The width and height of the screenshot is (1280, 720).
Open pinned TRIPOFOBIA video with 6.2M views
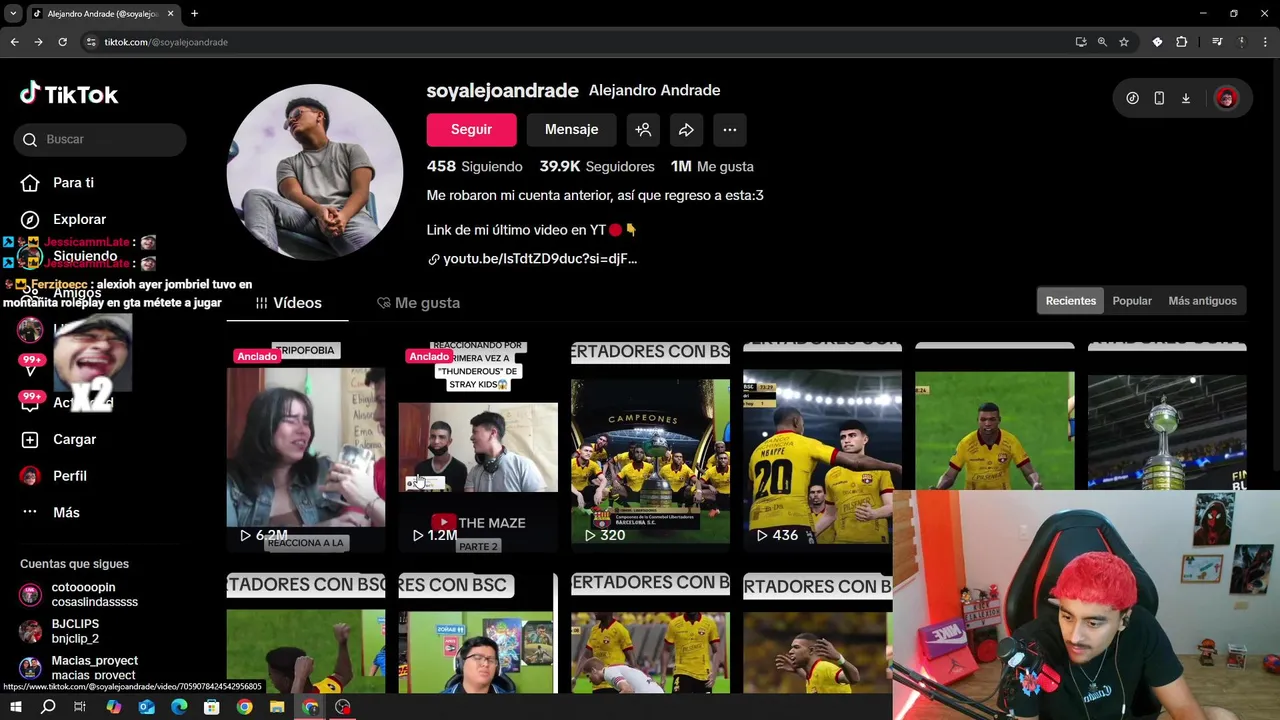306,446
